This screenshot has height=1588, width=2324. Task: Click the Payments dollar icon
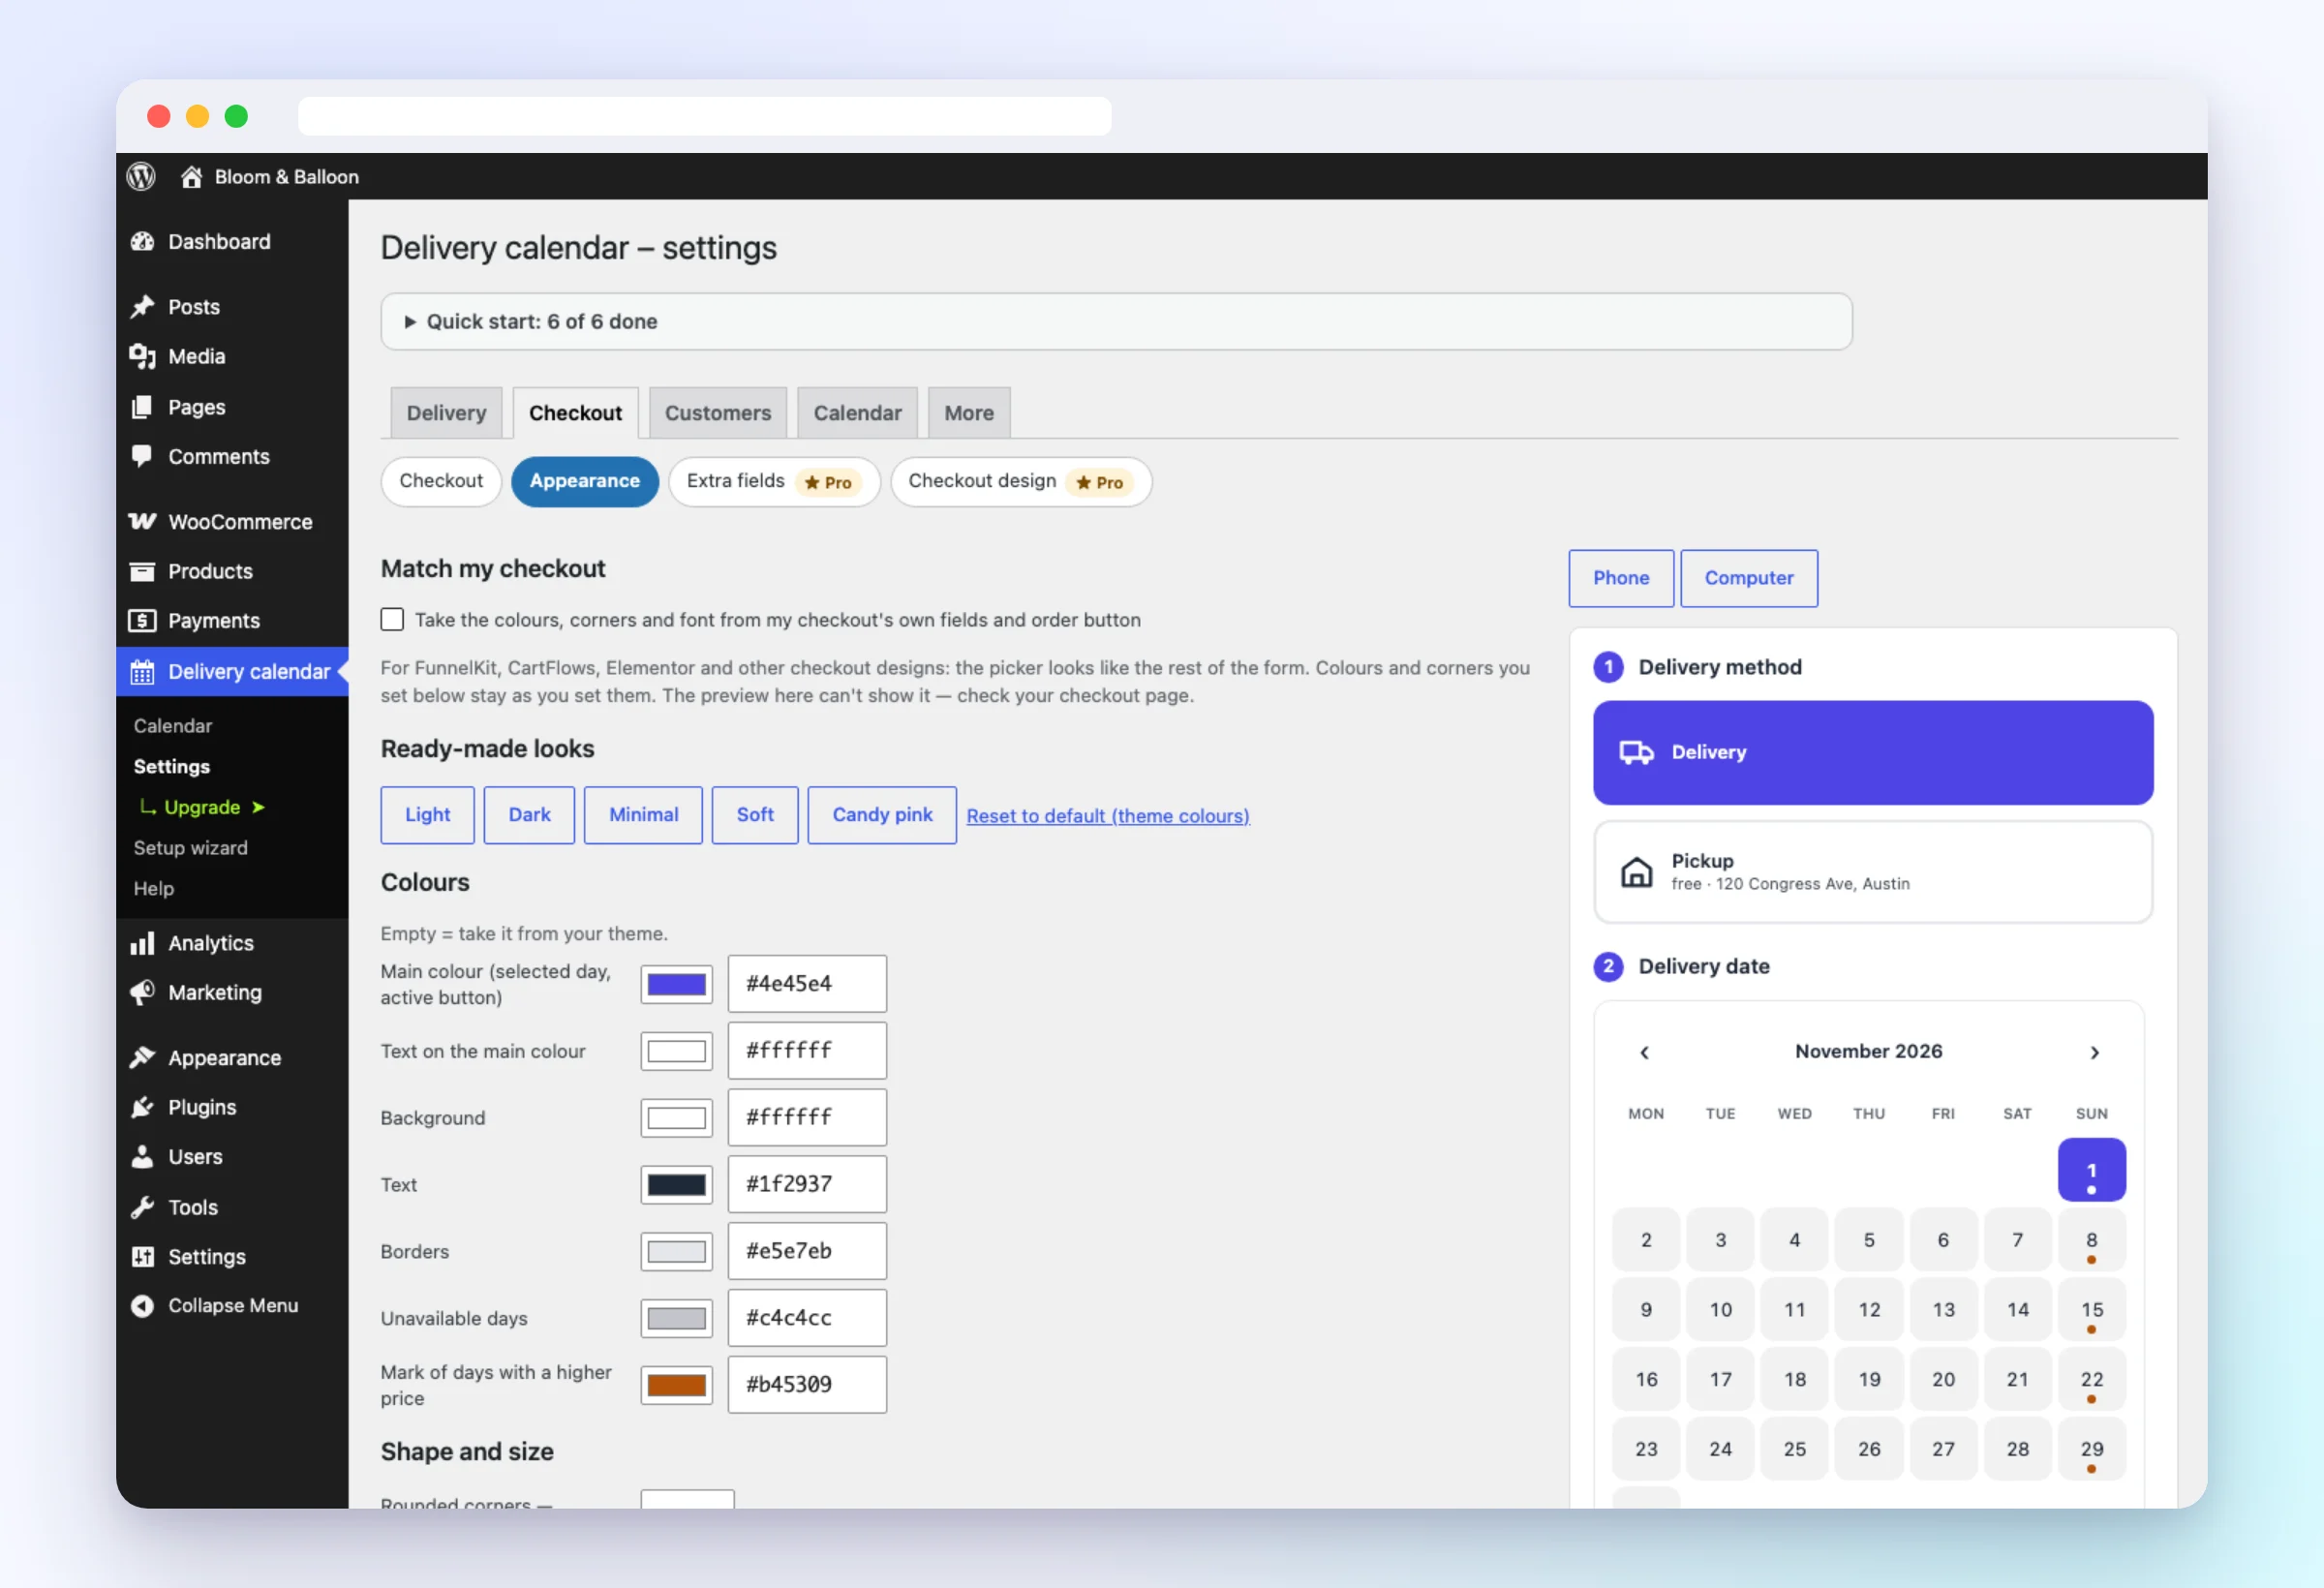point(142,620)
